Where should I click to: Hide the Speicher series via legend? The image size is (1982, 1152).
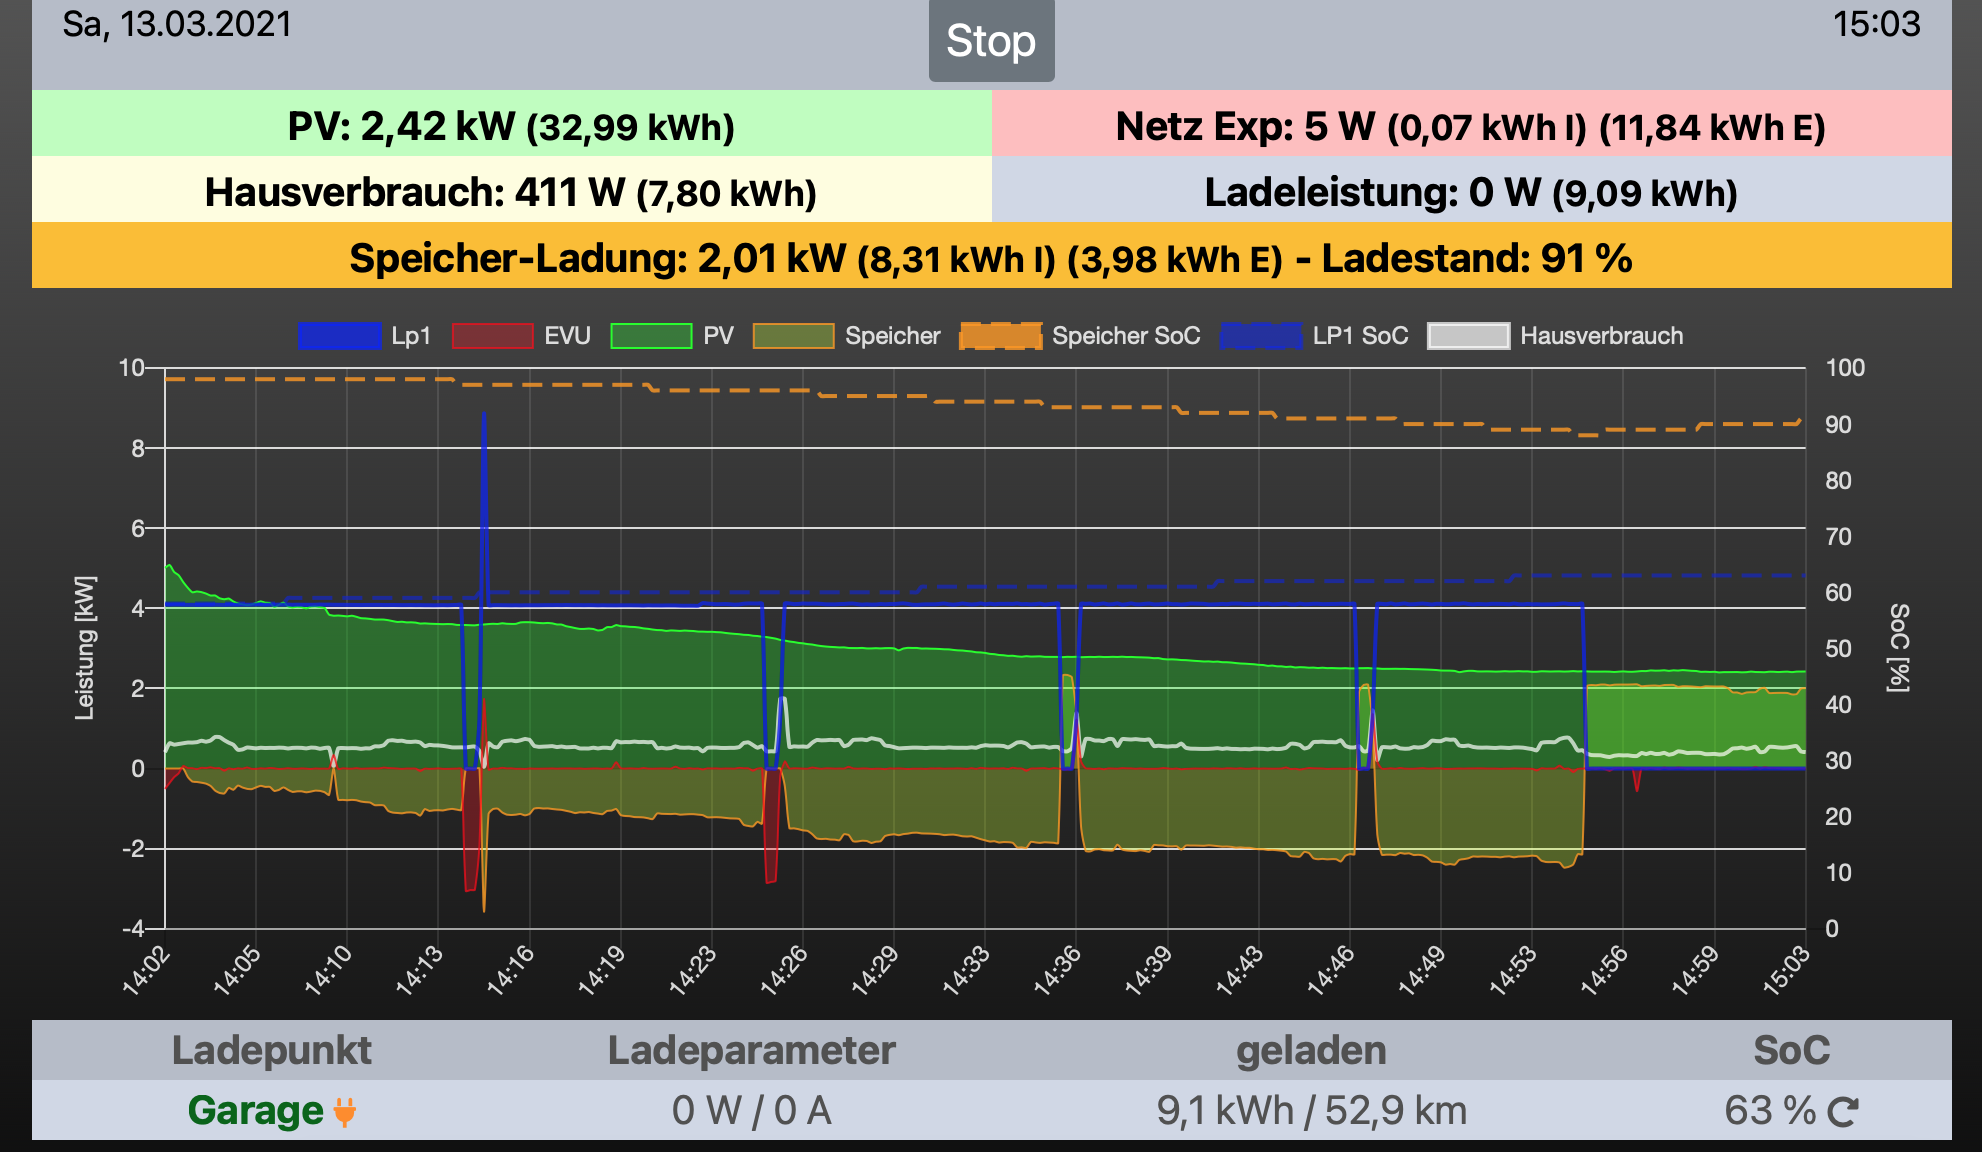[x=793, y=336]
